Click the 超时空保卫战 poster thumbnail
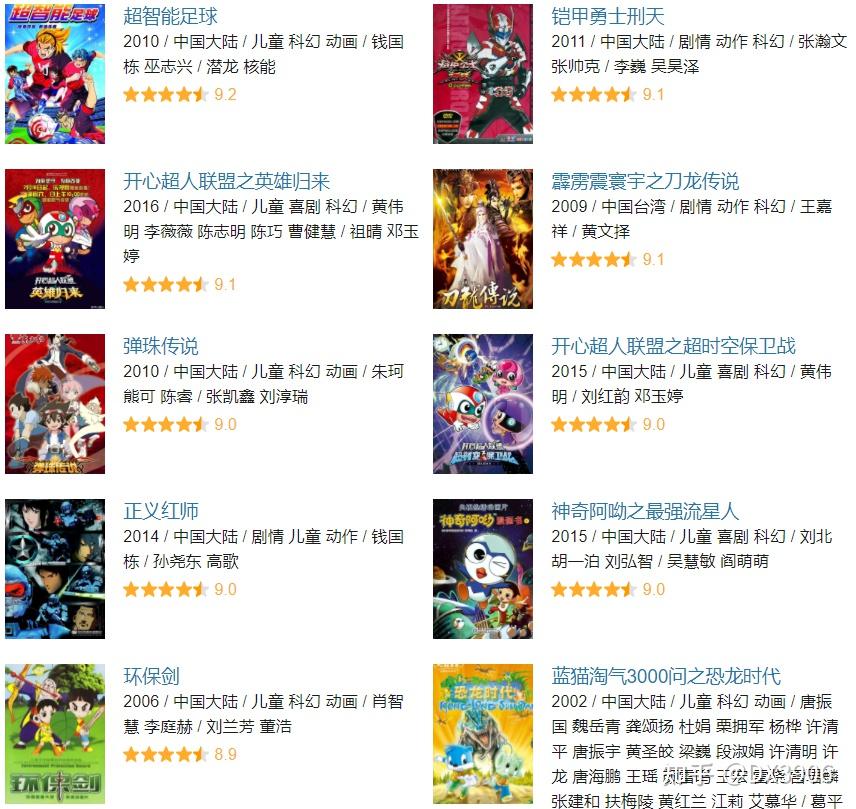The width and height of the screenshot is (856, 809). pos(483,404)
